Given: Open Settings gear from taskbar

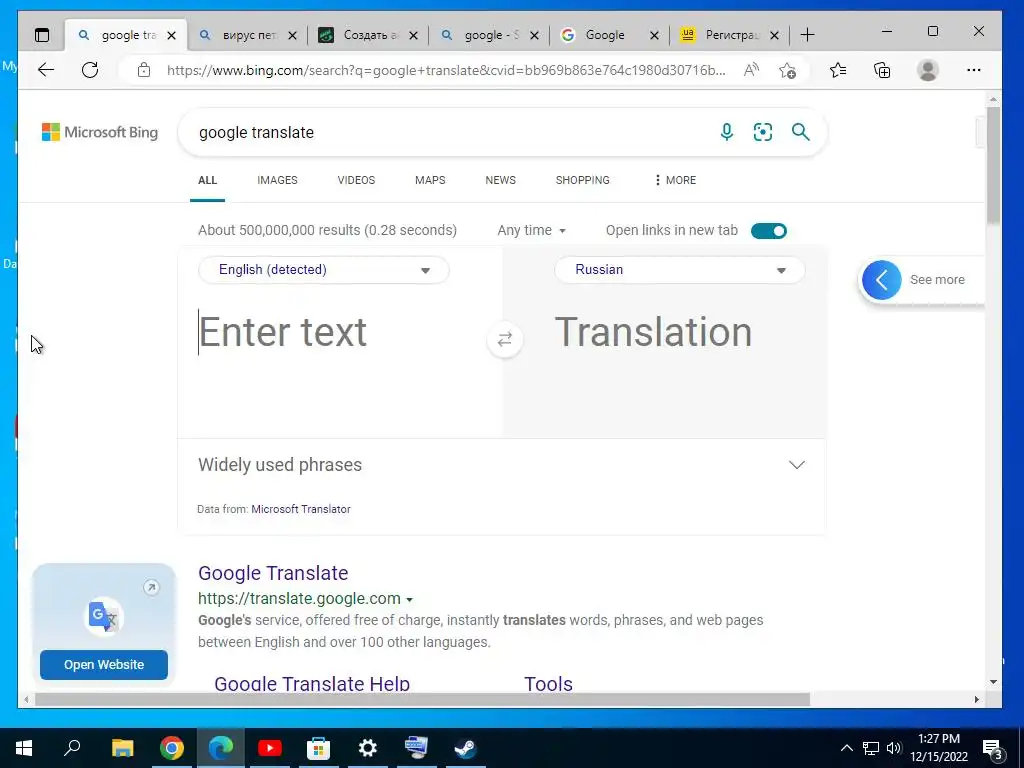Looking at the screenshot, I should point(368,748).
